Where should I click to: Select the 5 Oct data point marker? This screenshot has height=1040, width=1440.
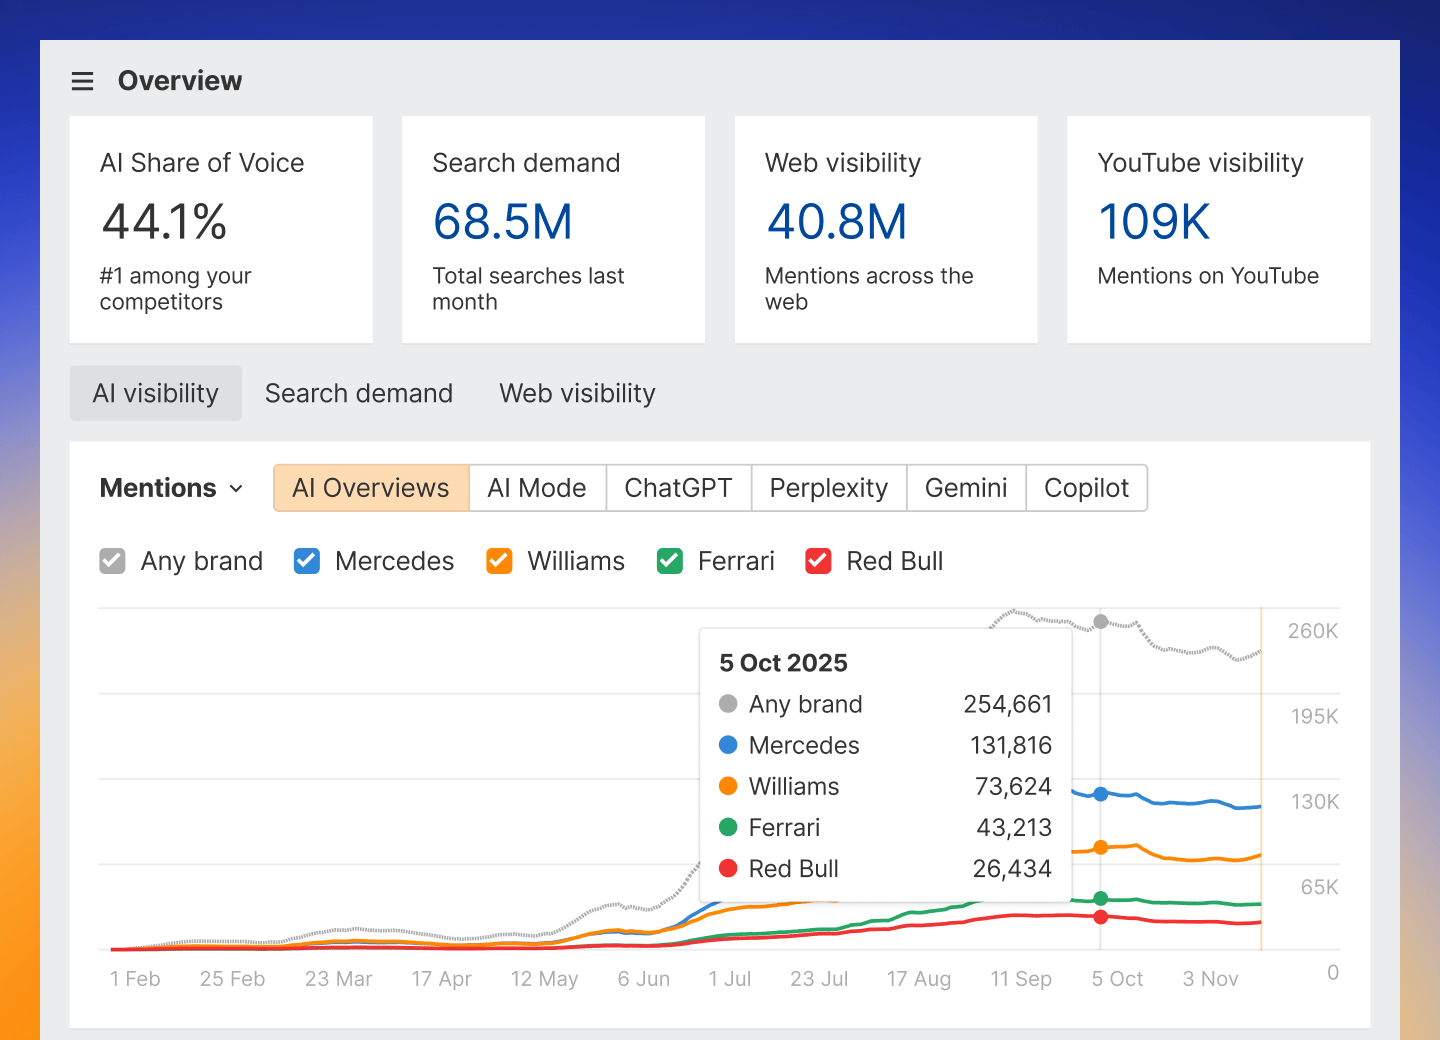pos(1100,621)
